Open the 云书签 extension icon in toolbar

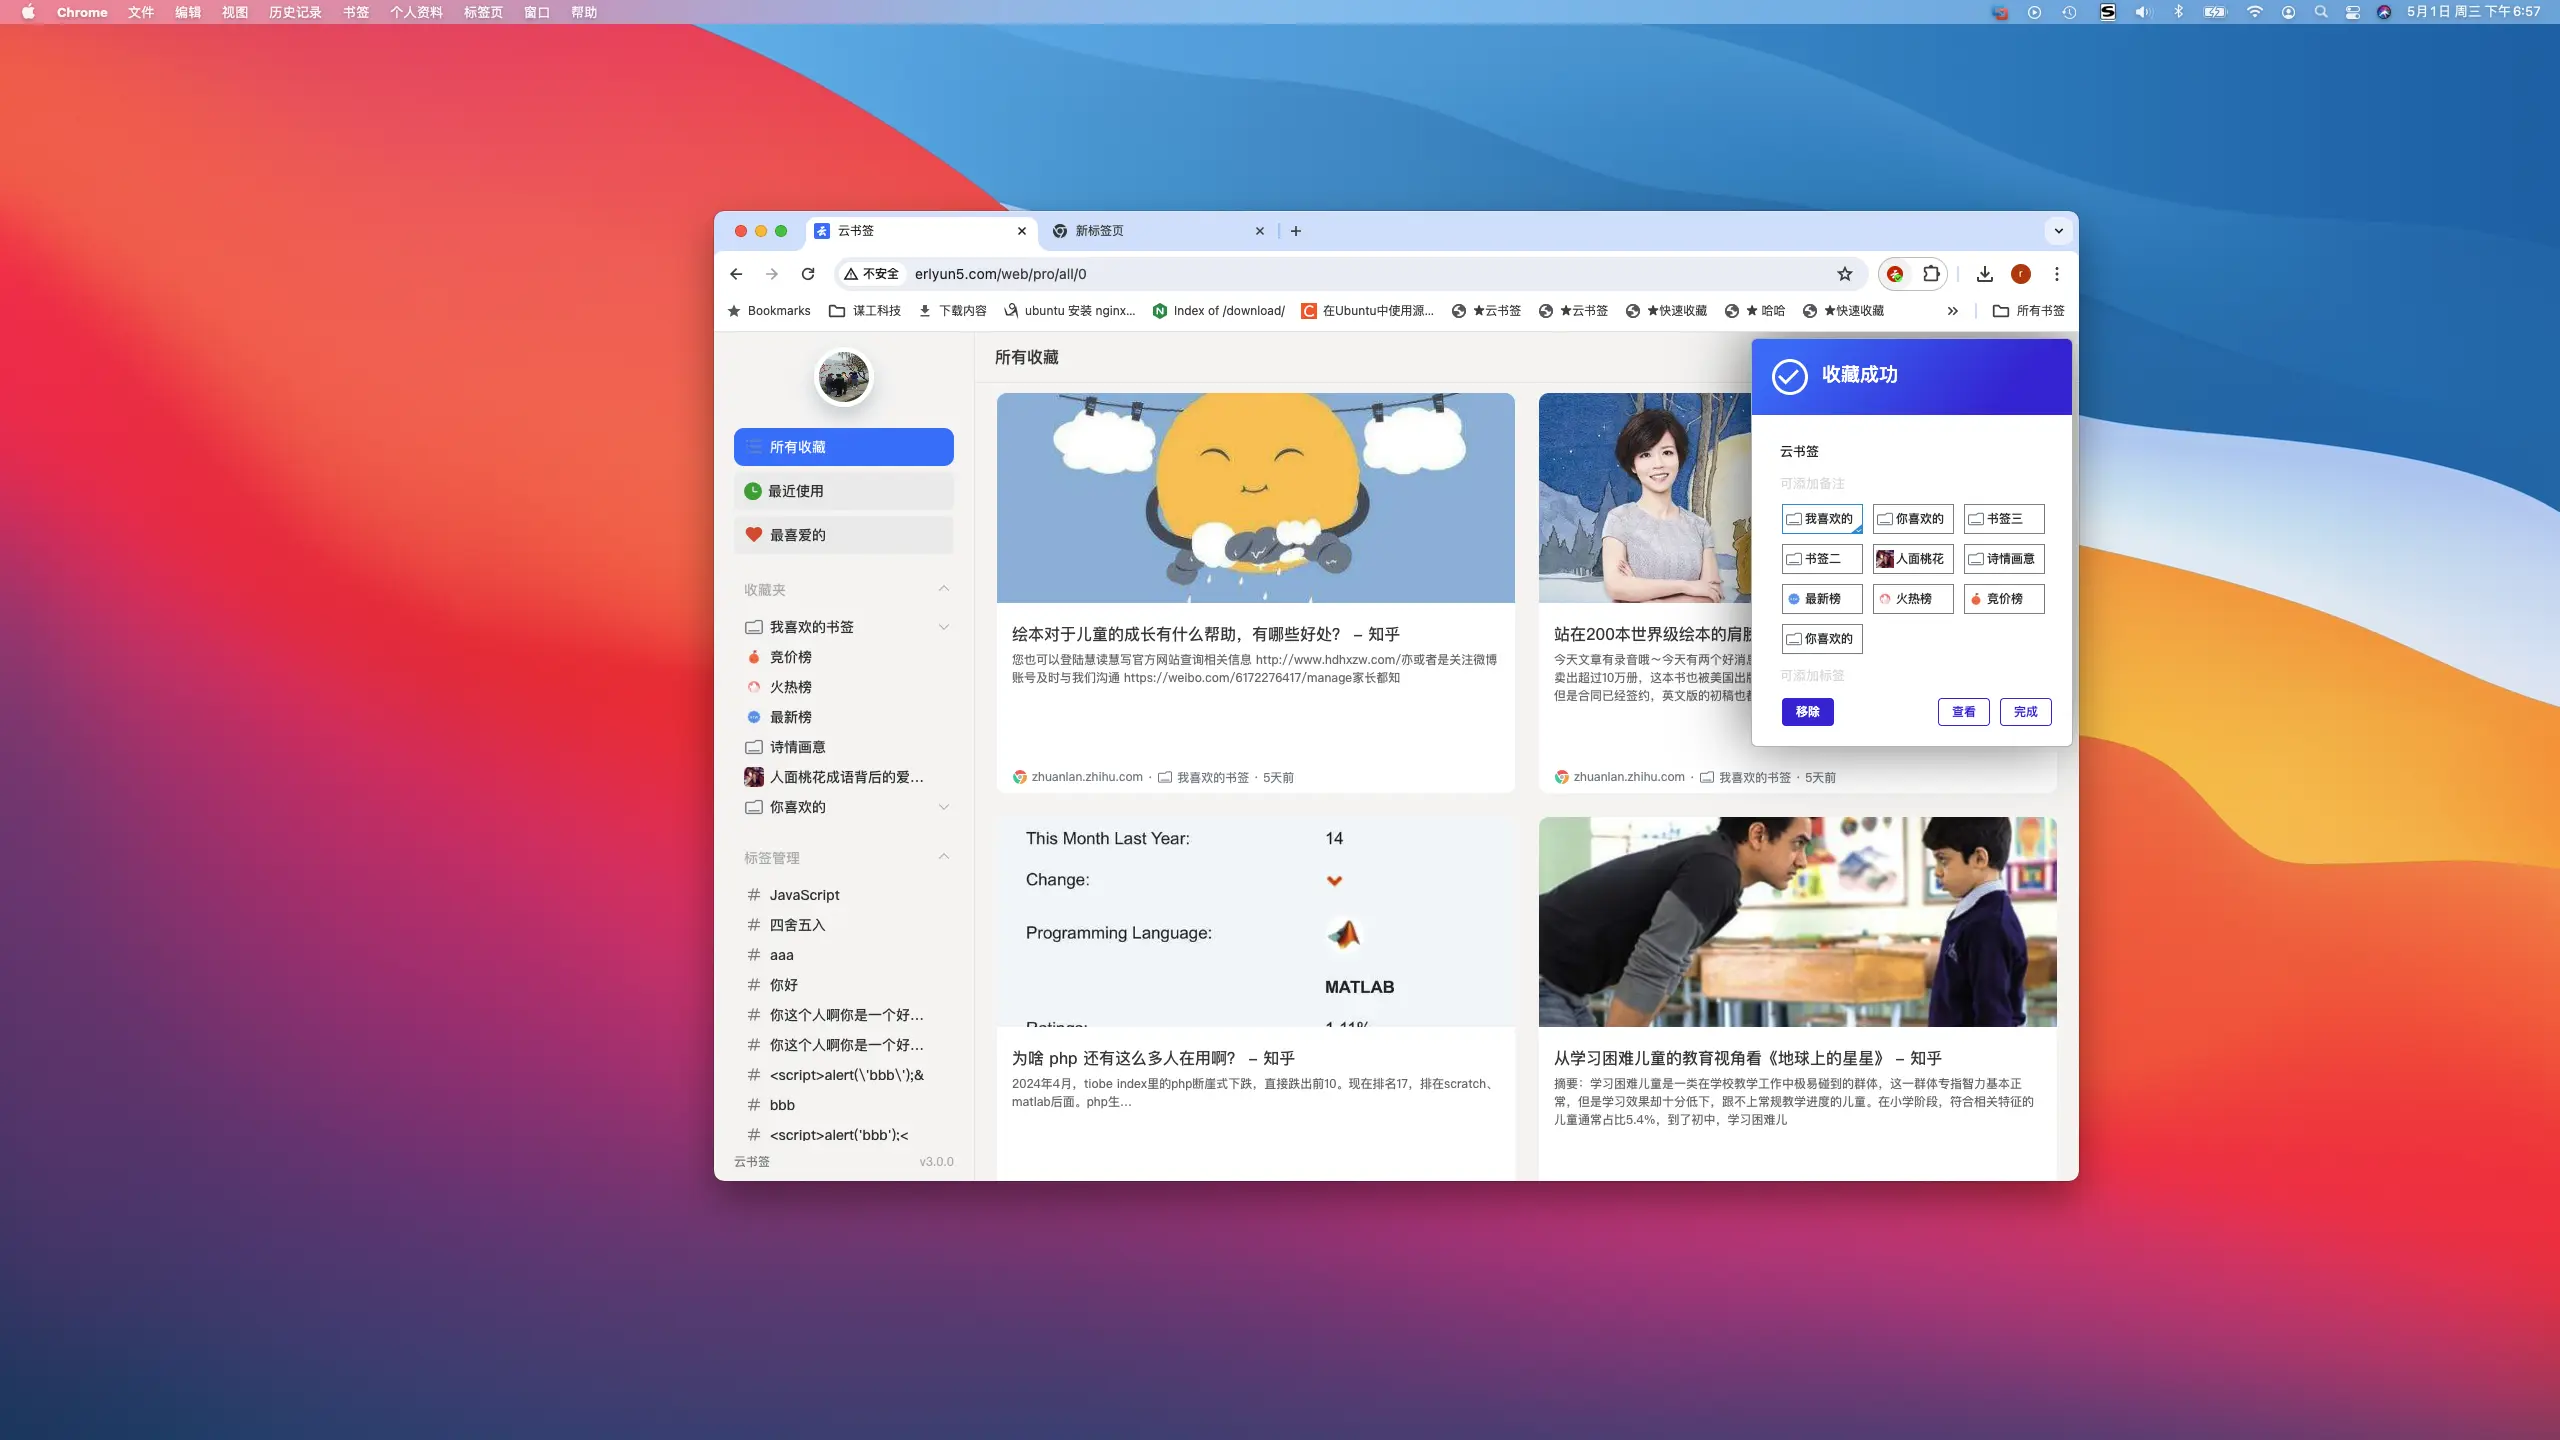point(1895,274)
